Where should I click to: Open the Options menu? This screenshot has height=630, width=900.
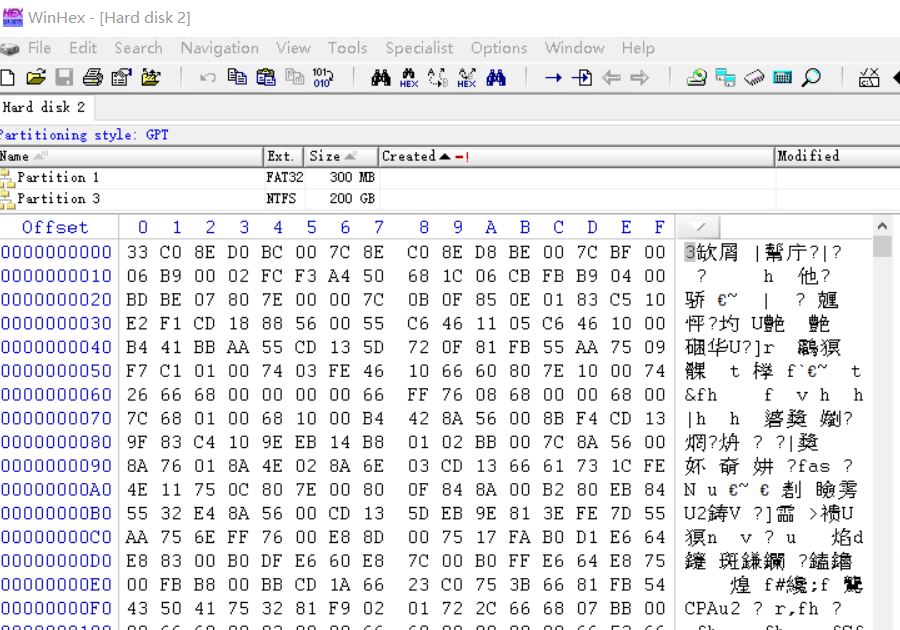click(x=499, y=48)
